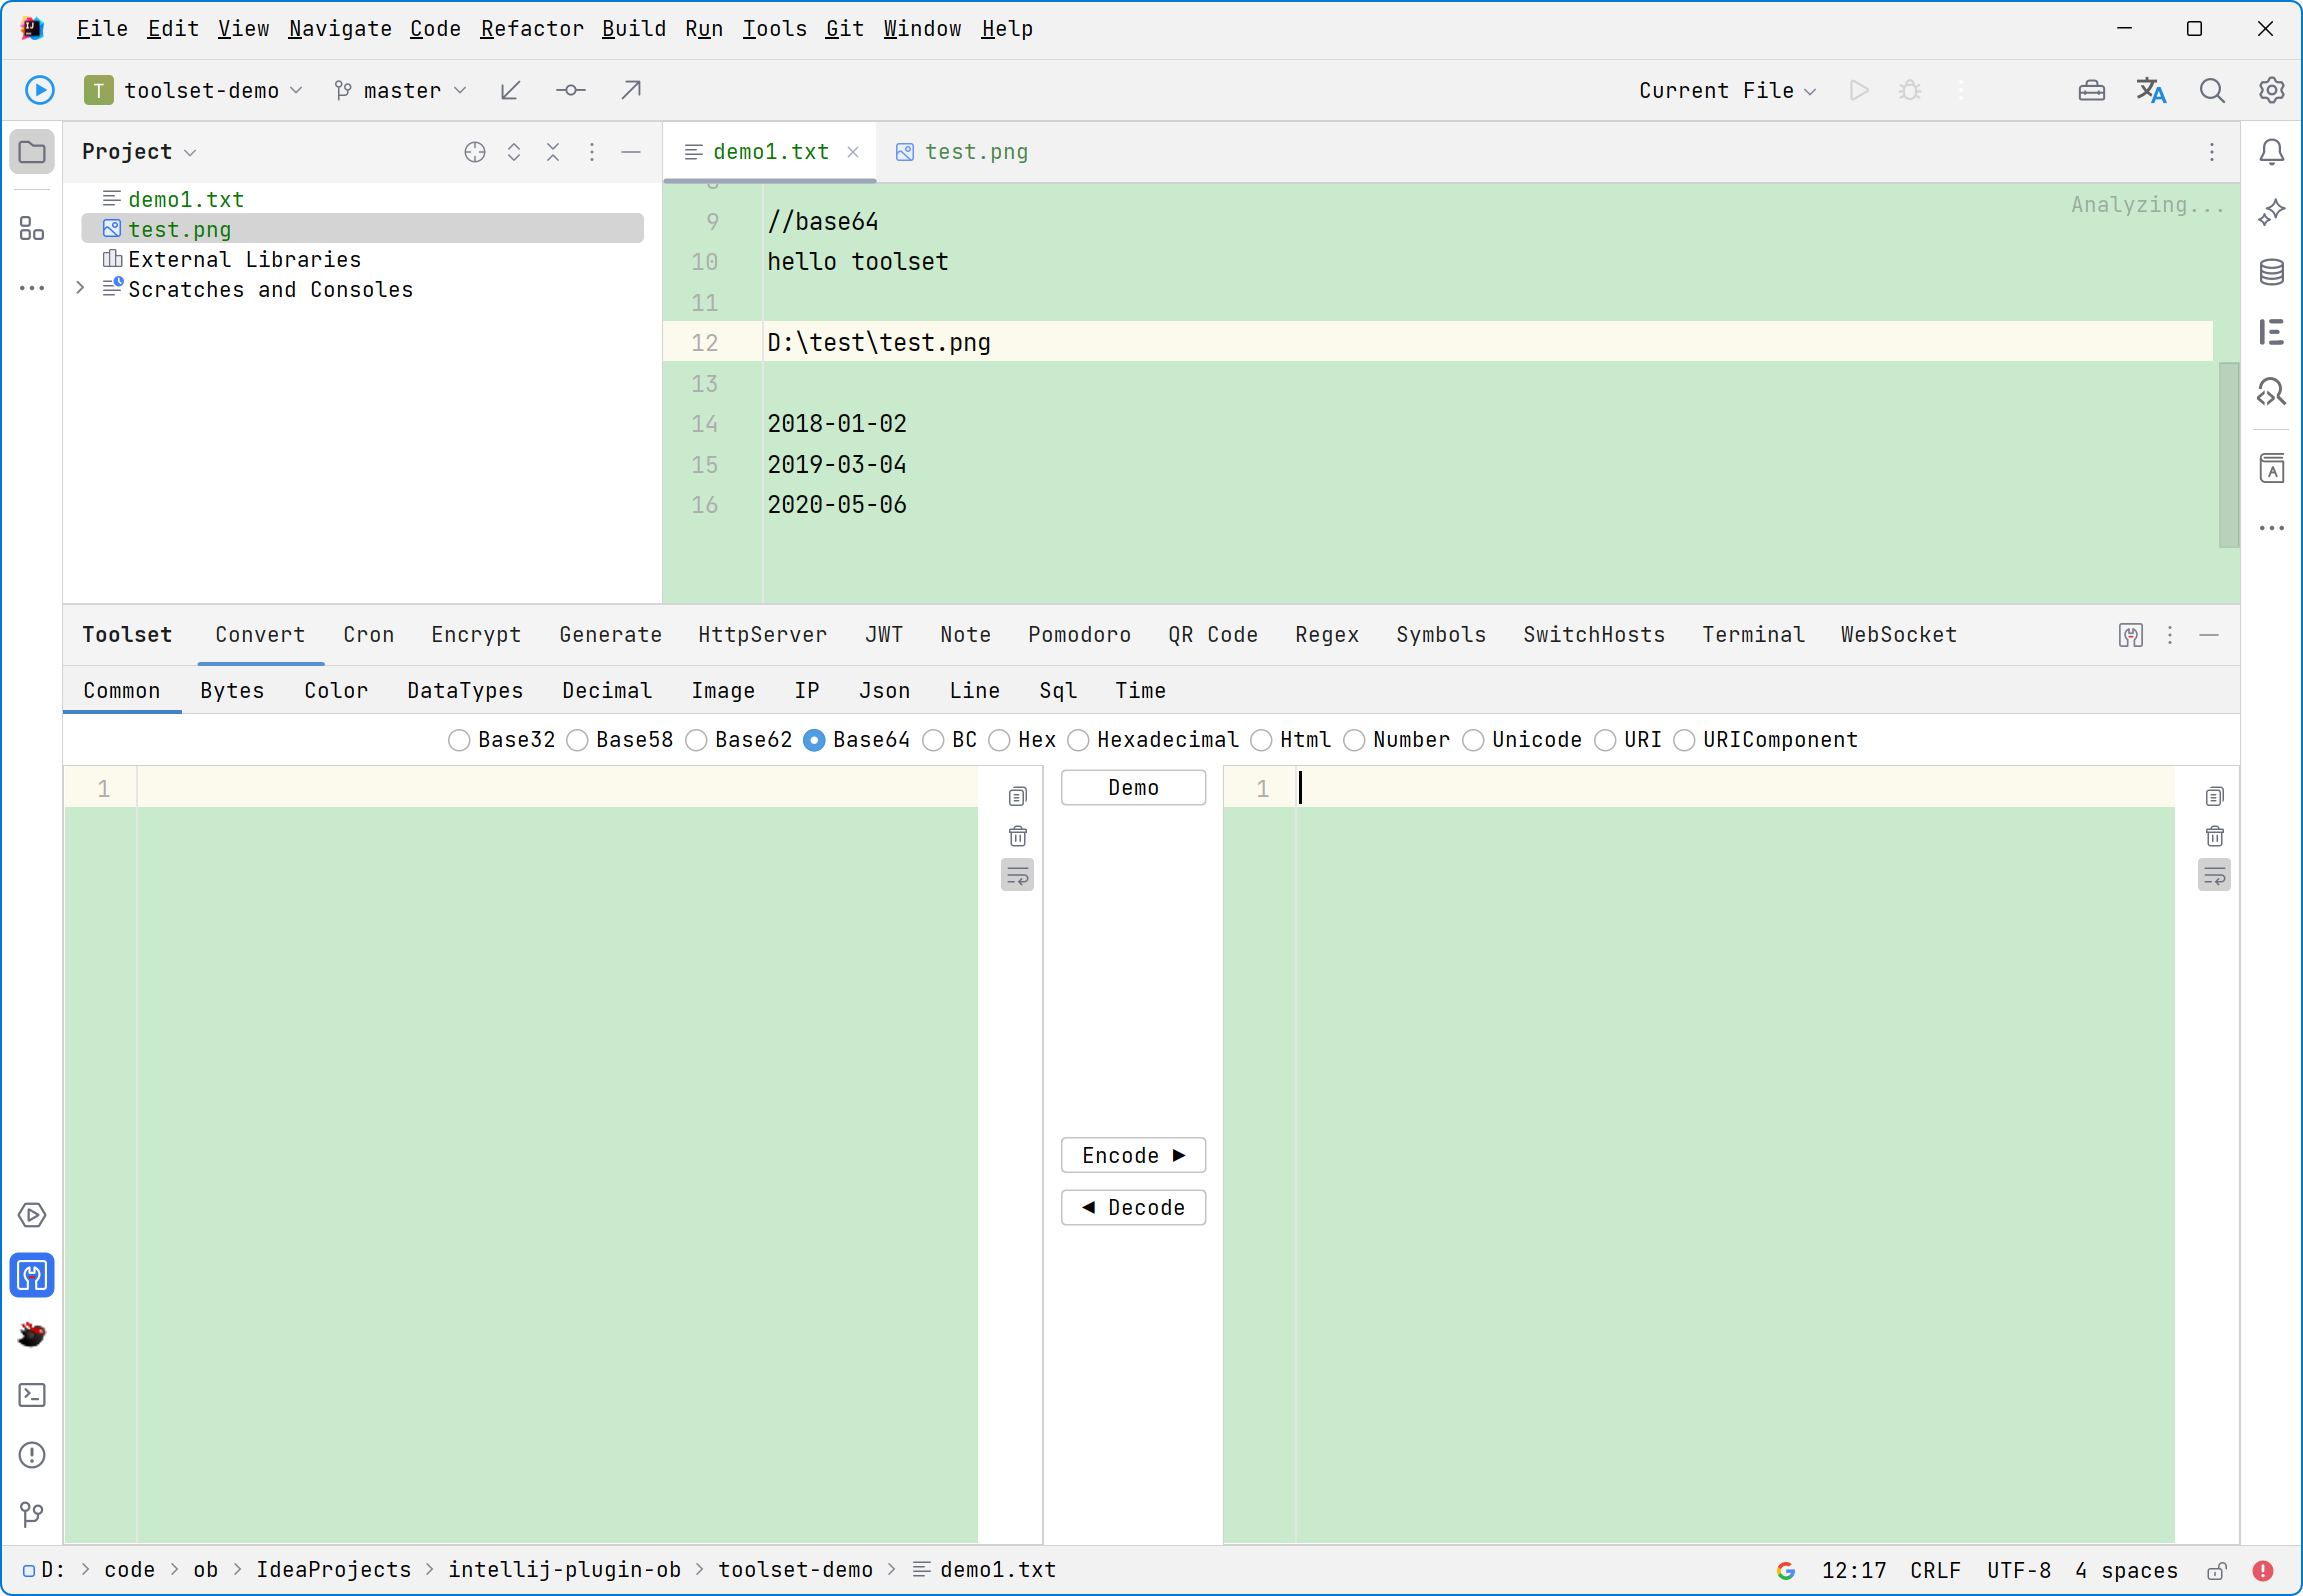This screenshot has width=2303, height=1596.
Task: Select the Base32 radio button
Action: coord(459,740)
